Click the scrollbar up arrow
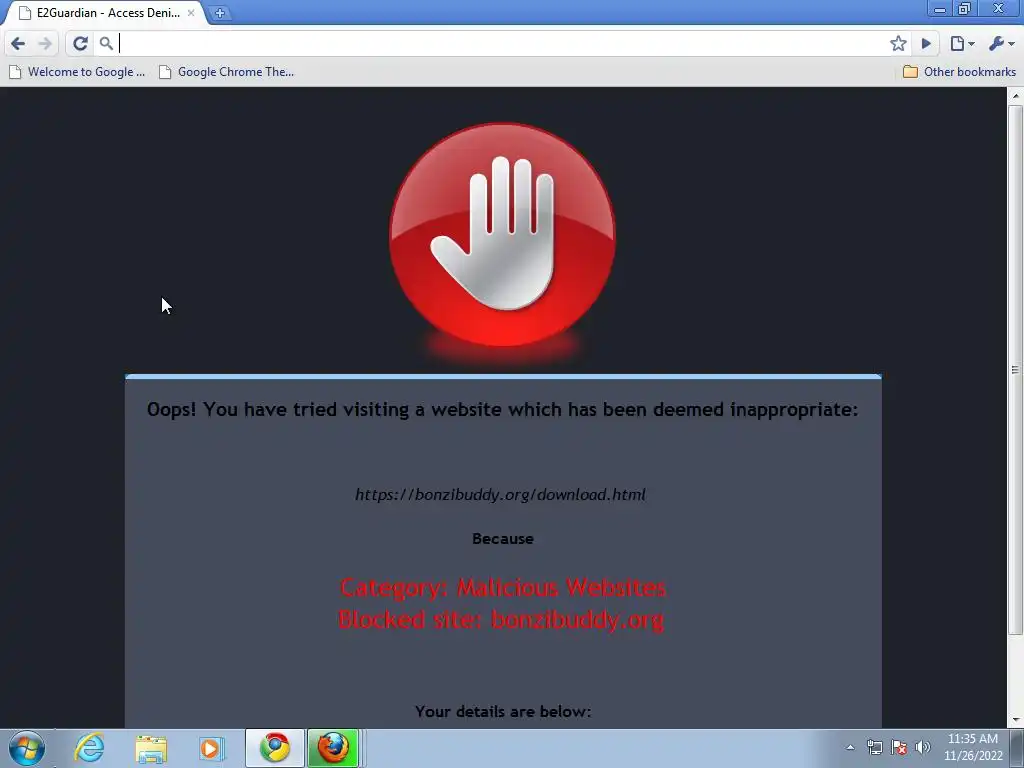Image resolution: width=1024 pixels, height=768 pixels. [1015, 96]
